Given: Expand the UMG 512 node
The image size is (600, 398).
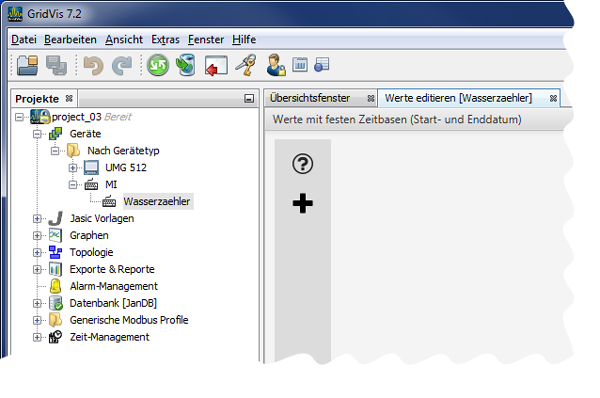Looking at the screenshot, I should point(73,168).
